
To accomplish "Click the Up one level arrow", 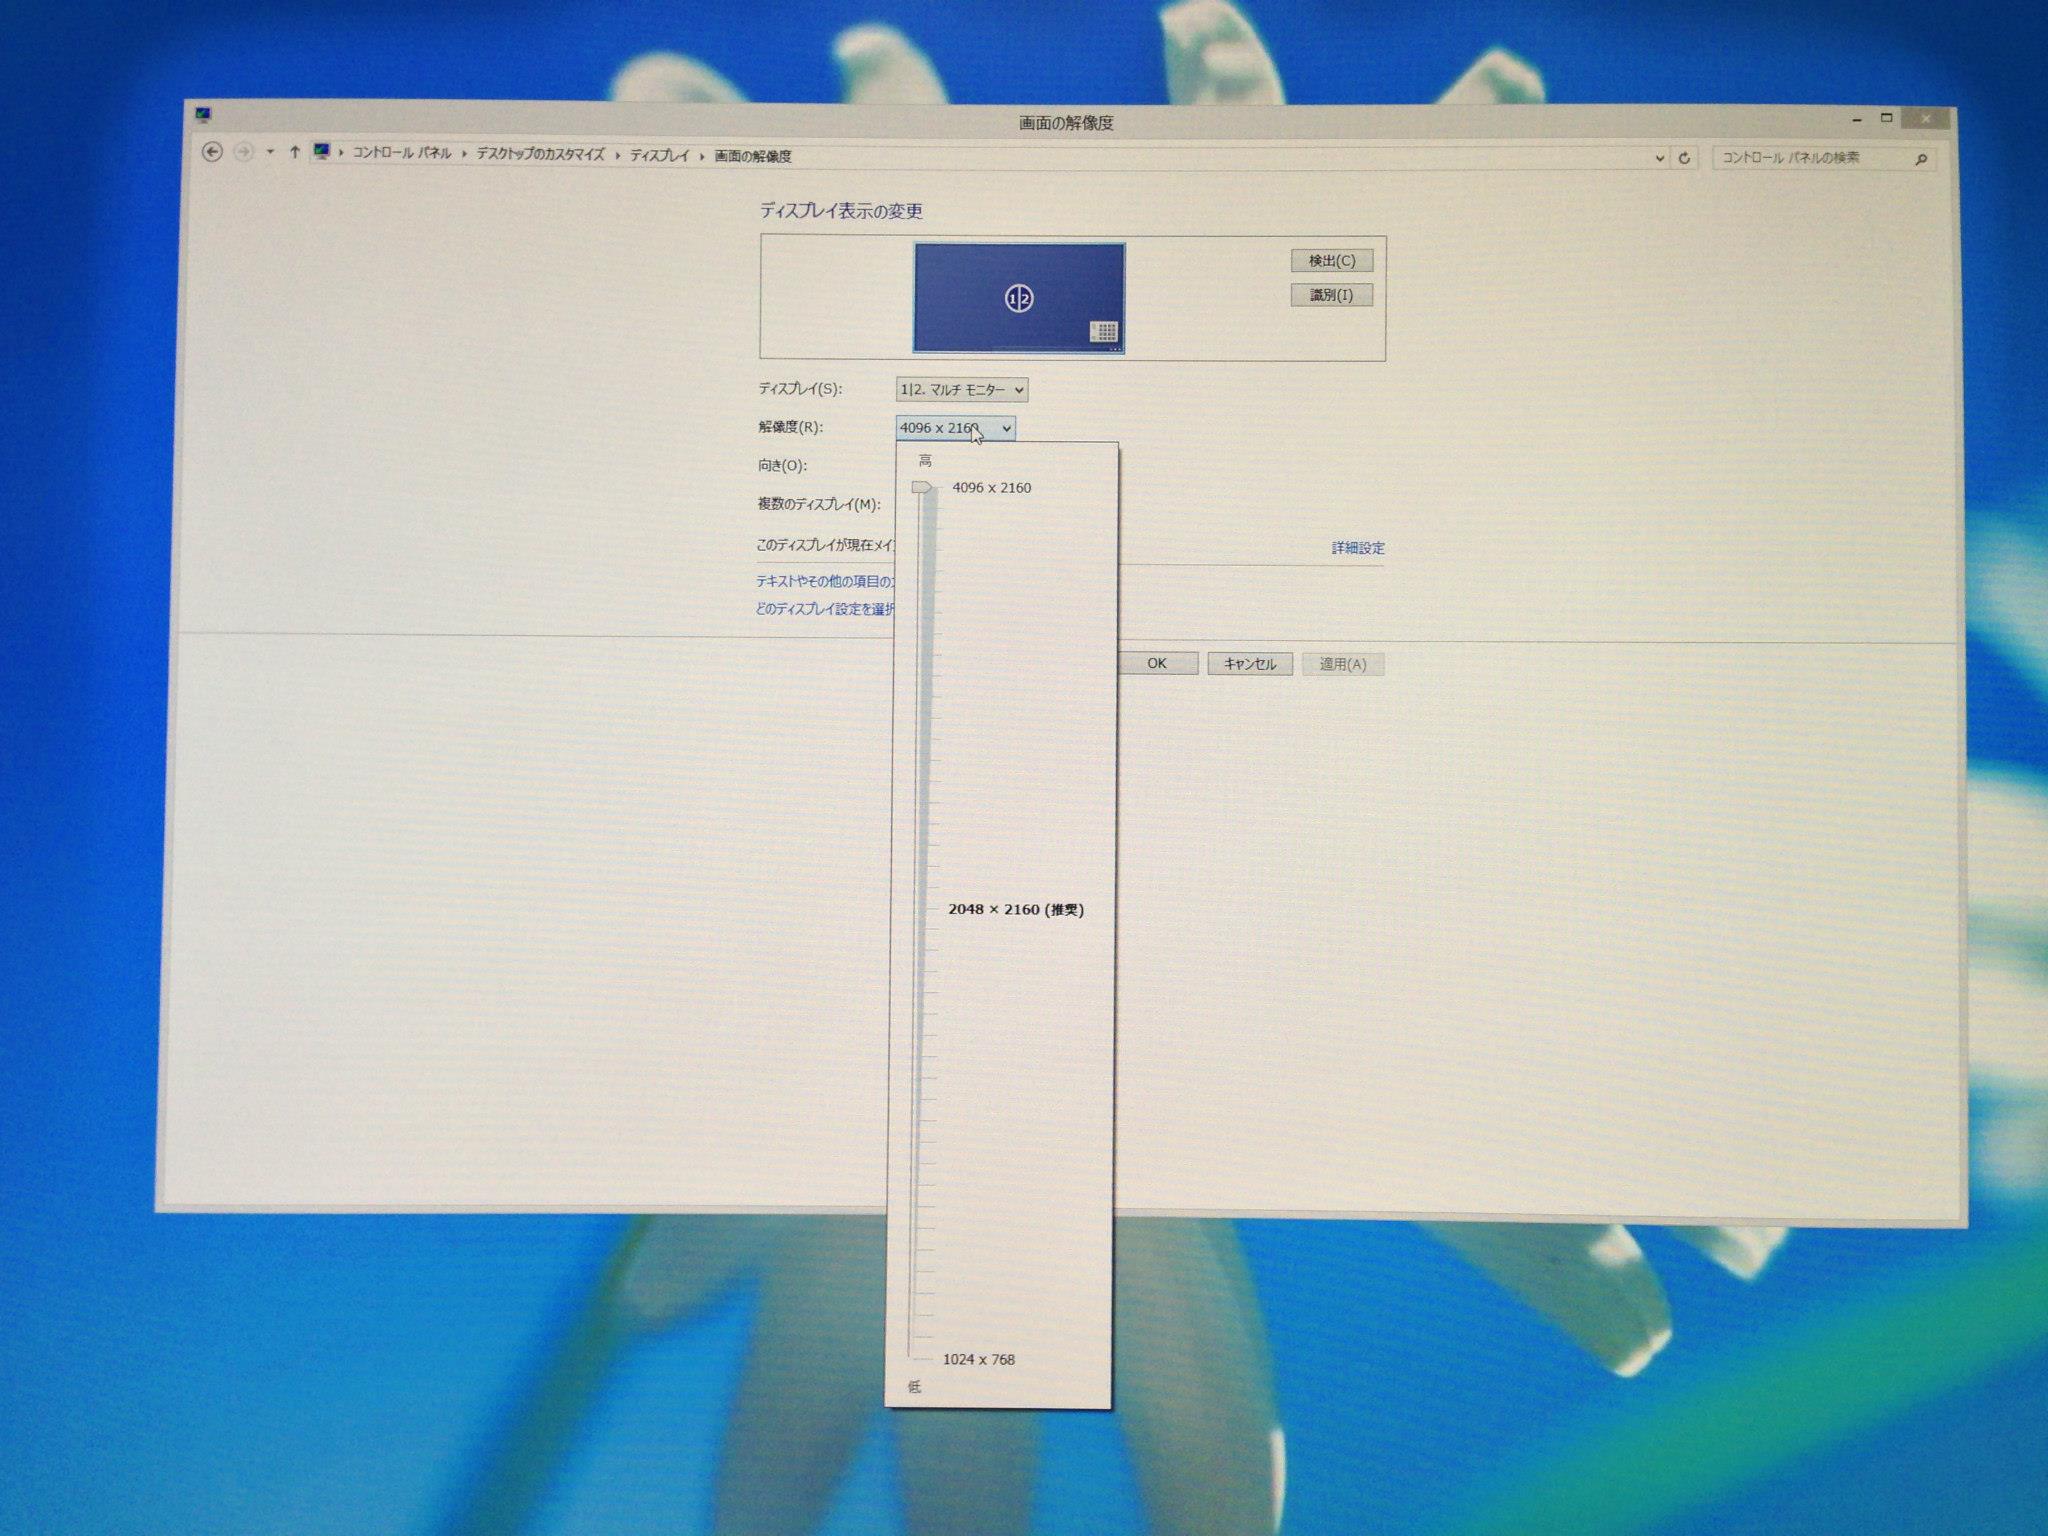I will (294, 152).
